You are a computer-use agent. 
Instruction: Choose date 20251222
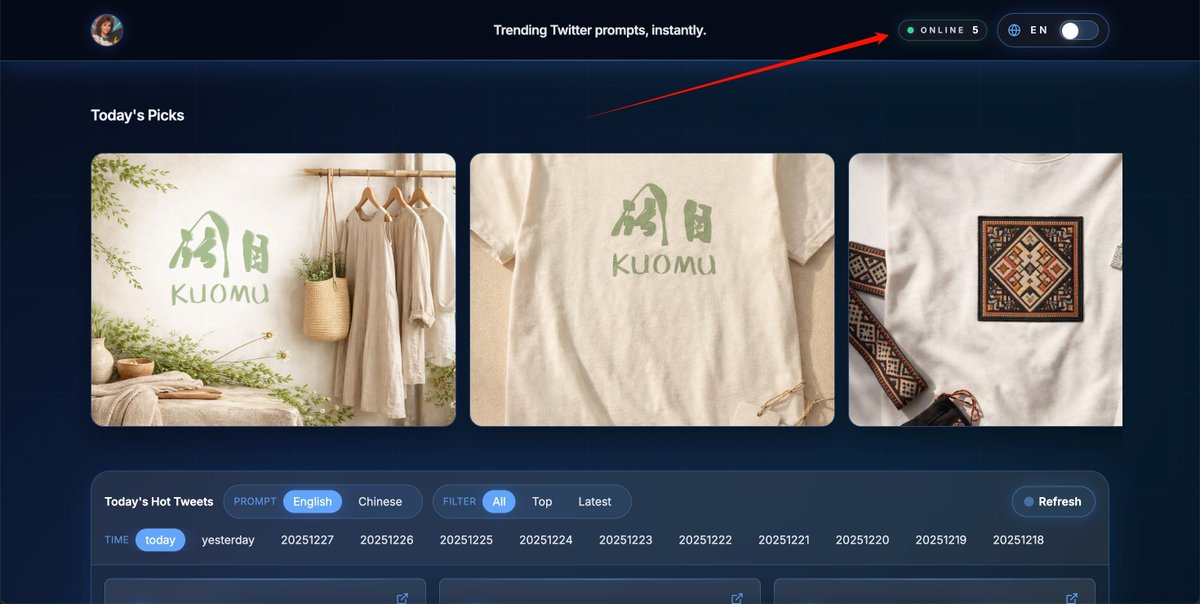point(705,540)
